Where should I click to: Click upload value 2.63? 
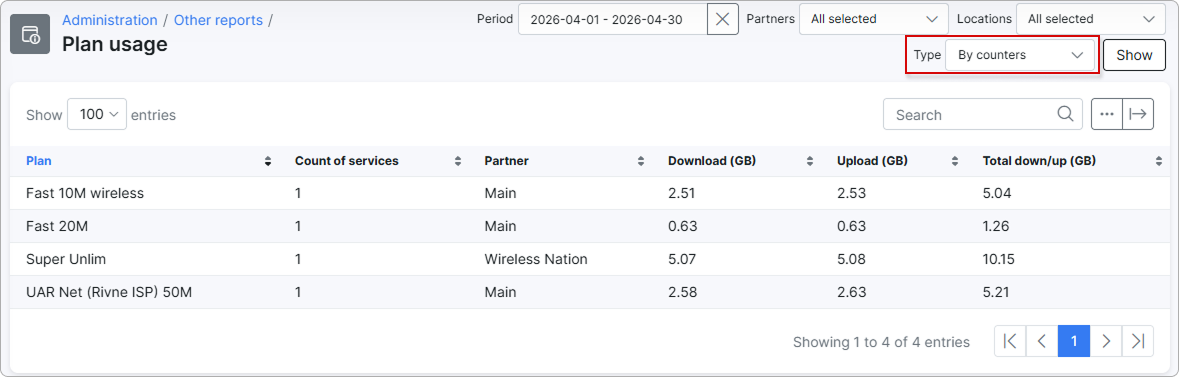(851, 292)
